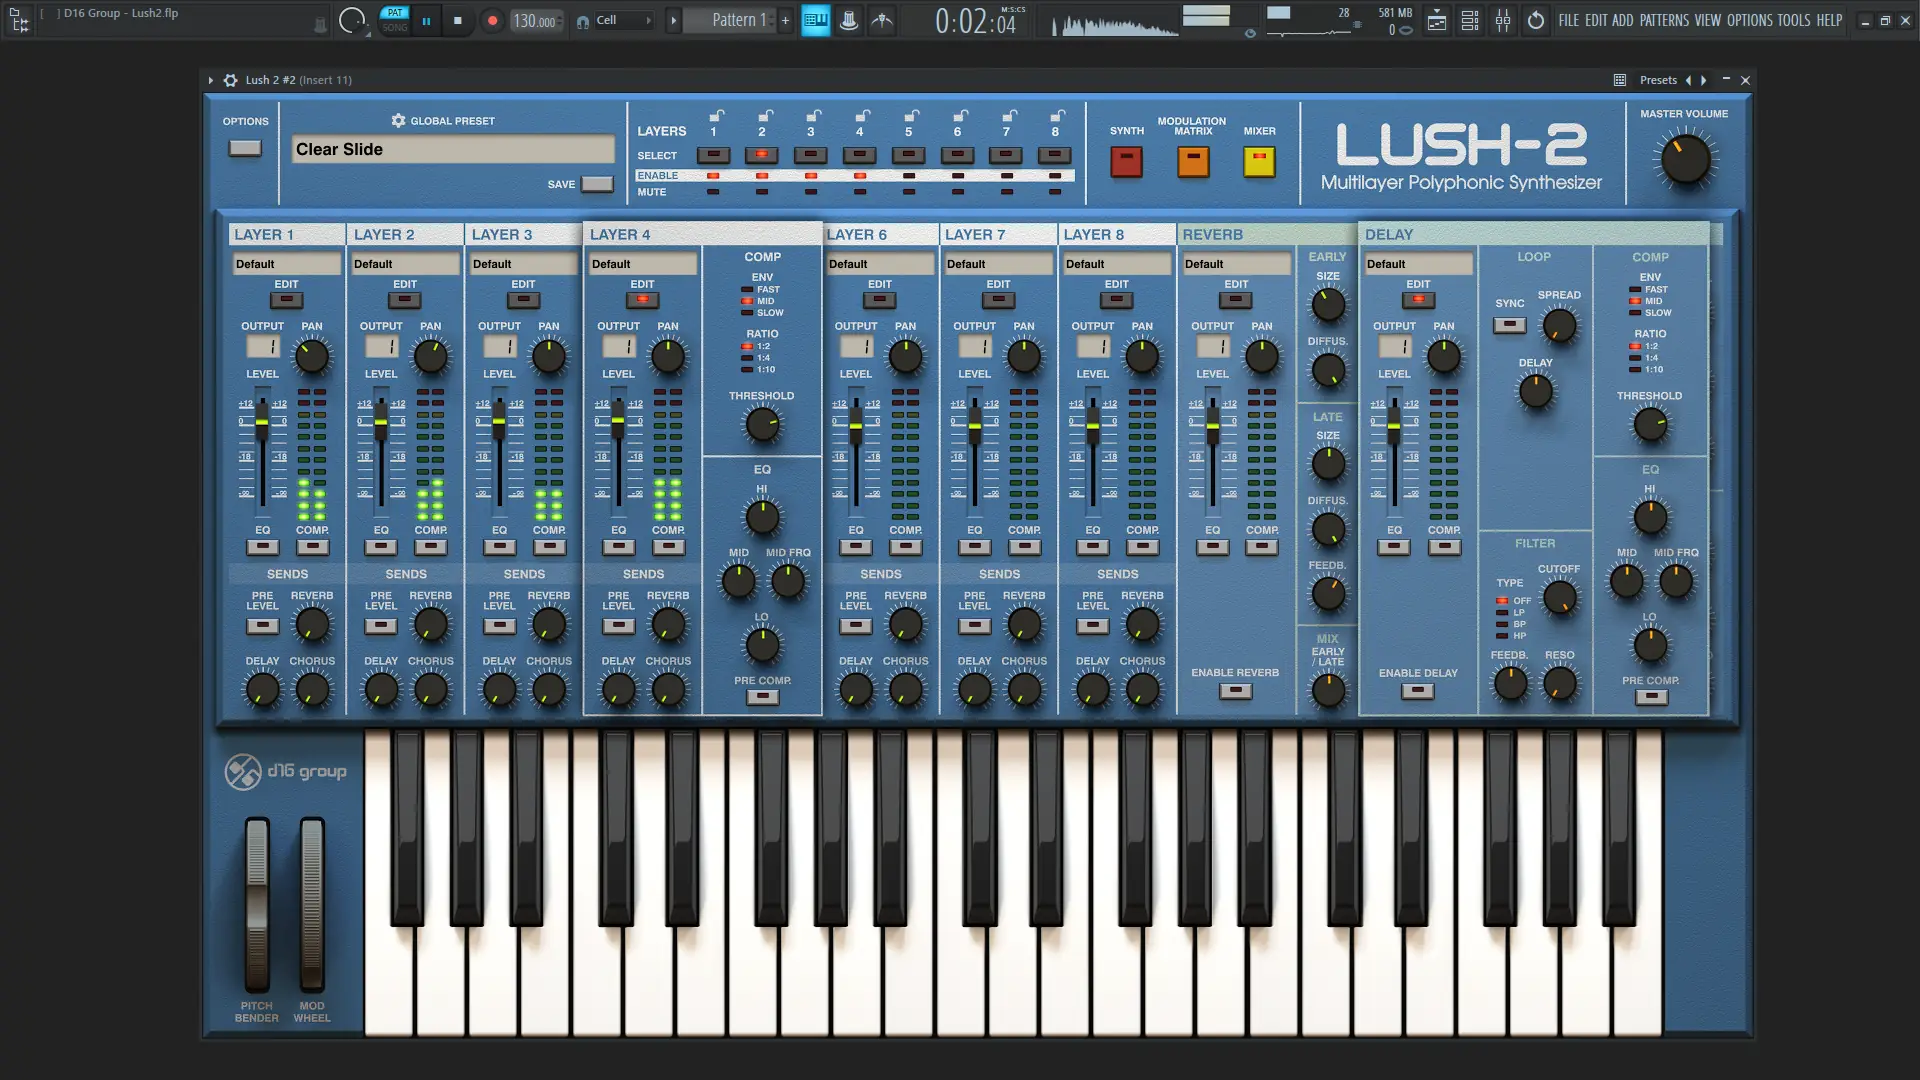The image size is (1920, 1080).
Task: Toggle Layer 1 EQ switch
Action: tap(262, 547)
